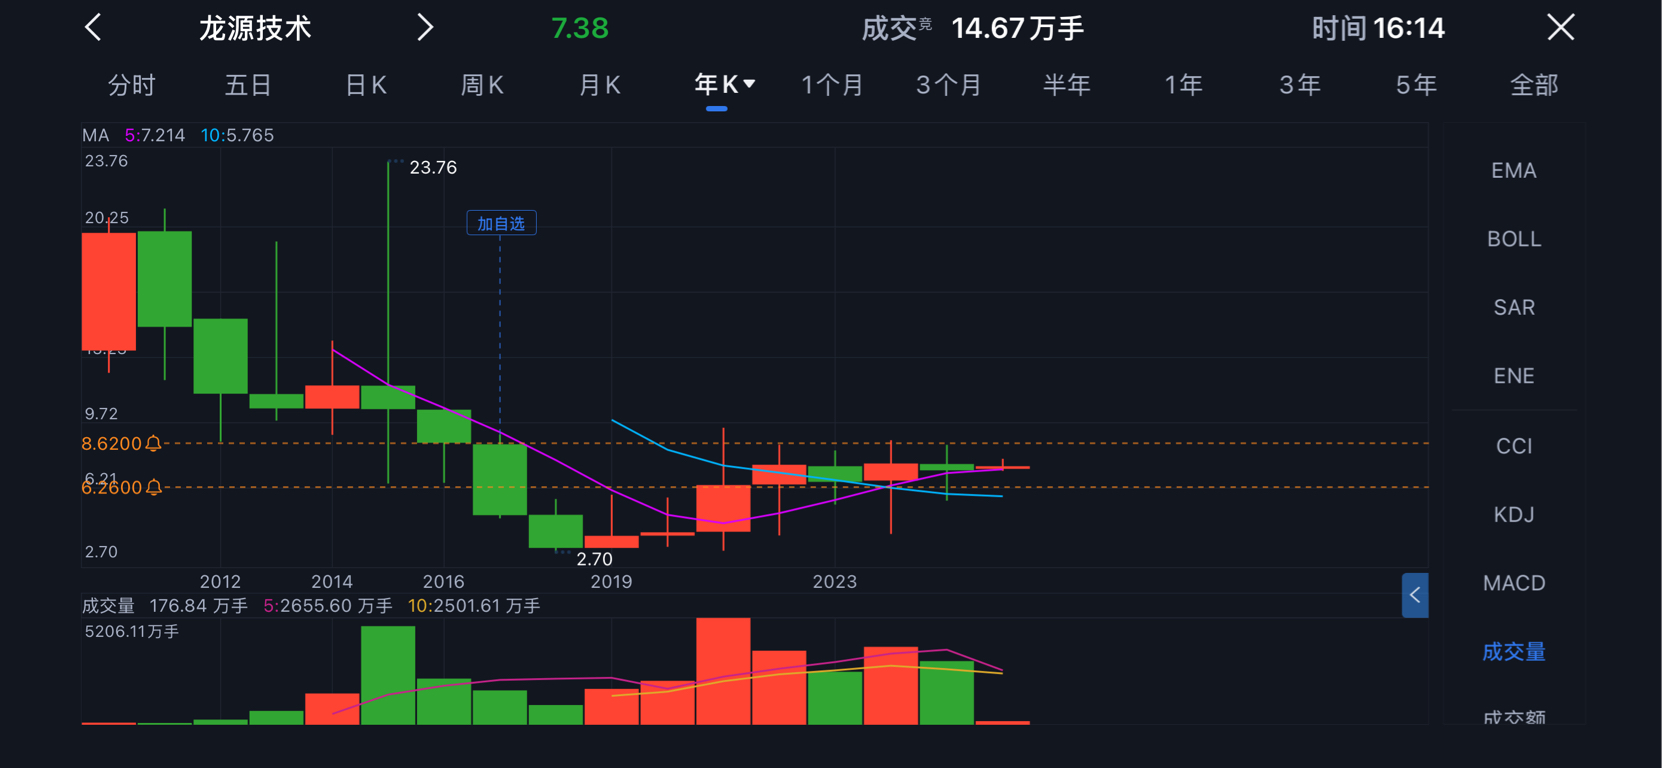
Task: Collapse the indicator panel with blue arrow
Action: click(1415, 595)
